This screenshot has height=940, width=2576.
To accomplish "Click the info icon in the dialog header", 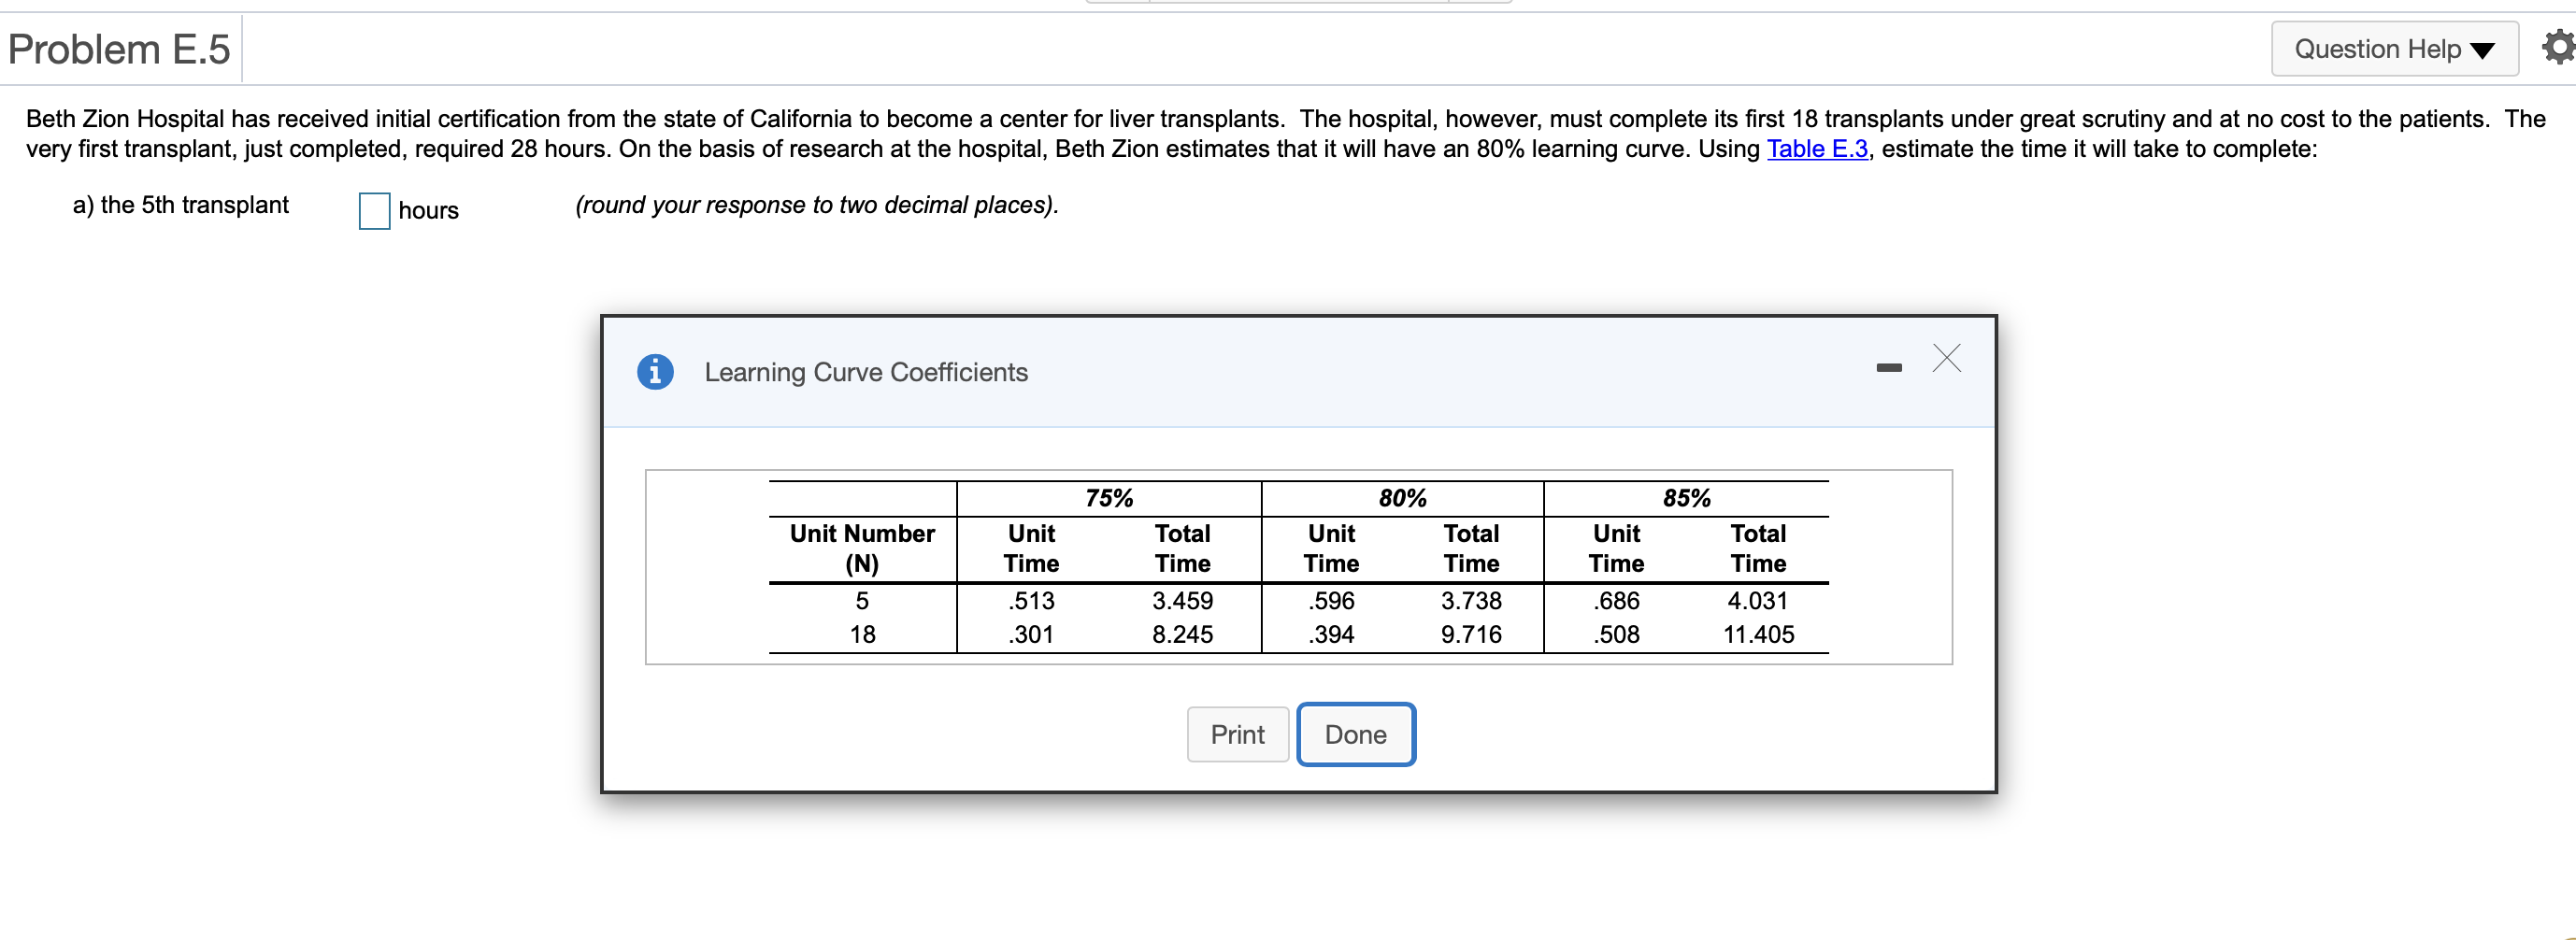I will (655, 372).
